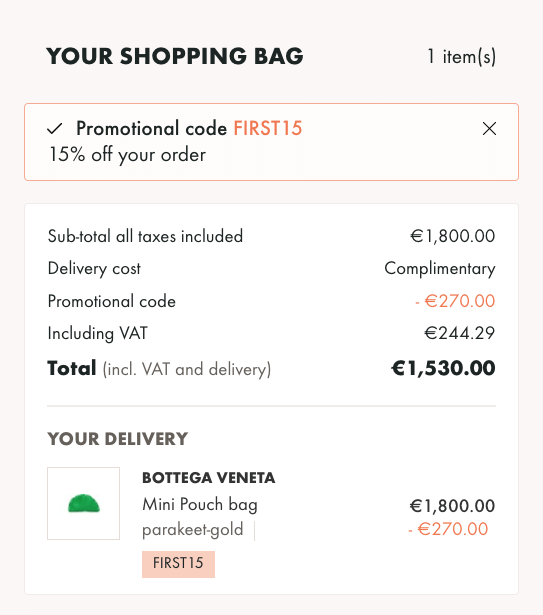Click the Promotional code discount in summary
Image resolution: width=543 pixels, height=615 pixels.
pos(455,301)
